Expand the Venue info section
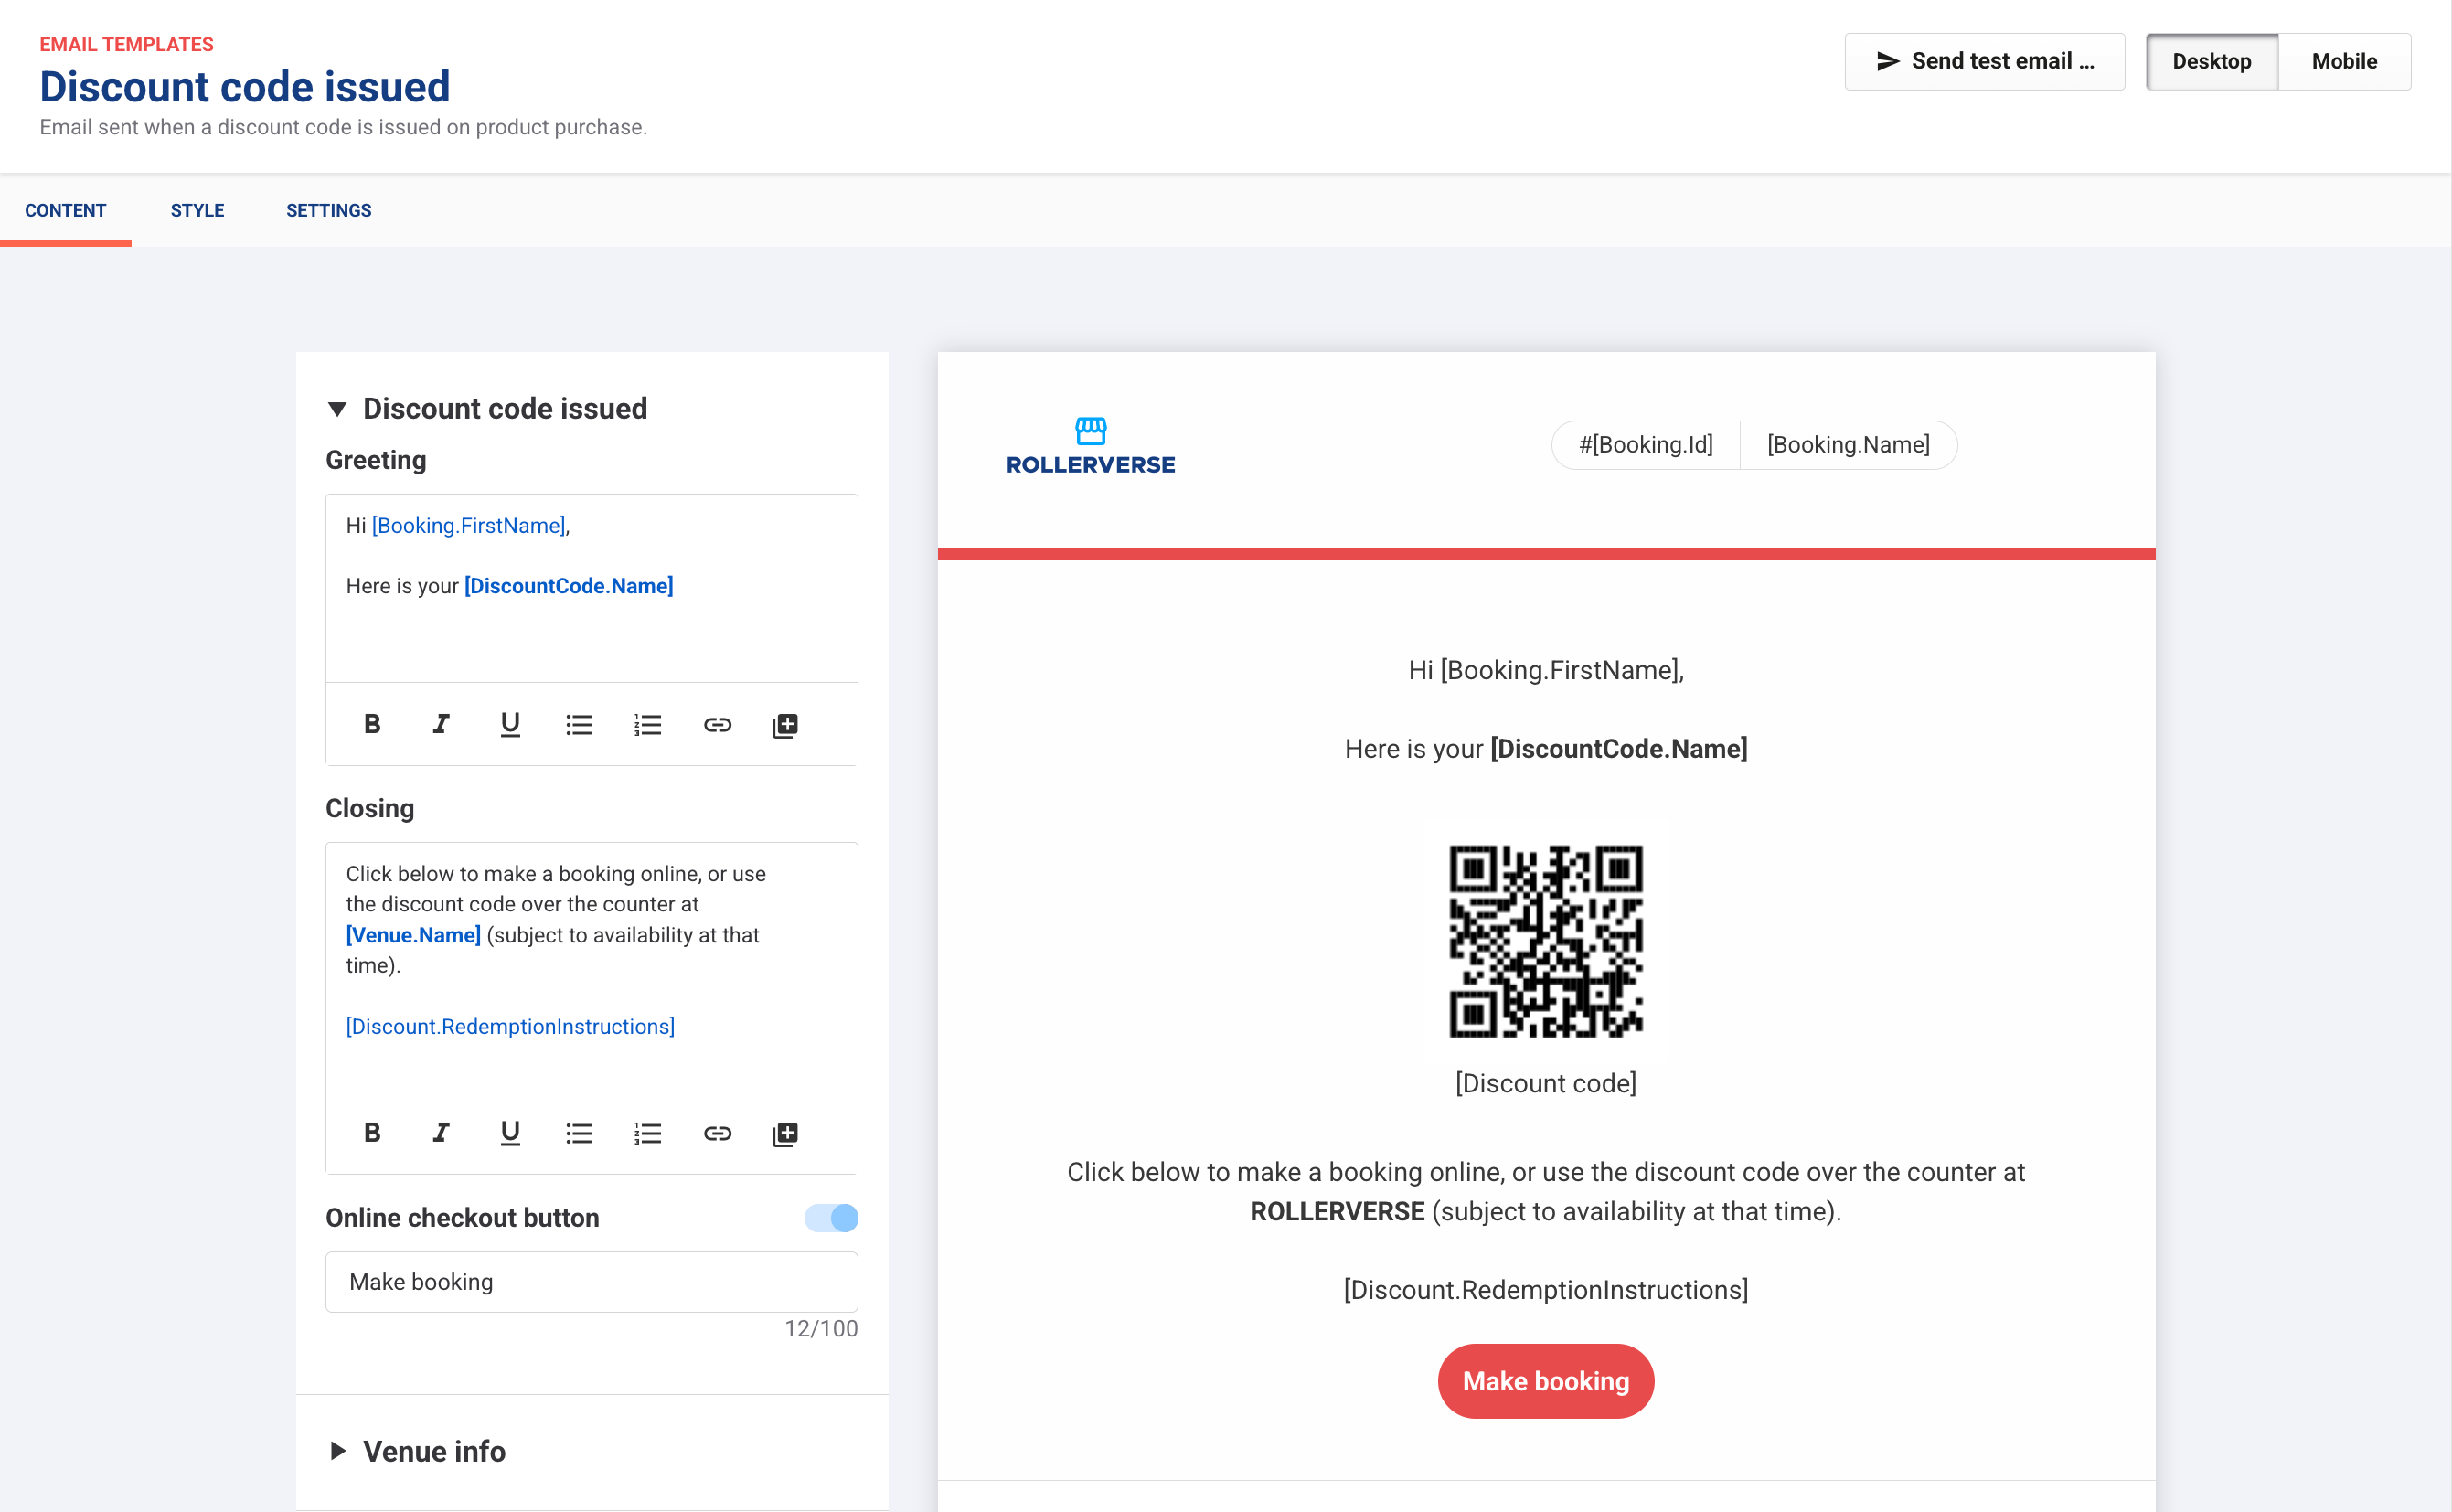The width and height of the screenshot is (2452, 1512). tap(338, 1451)
